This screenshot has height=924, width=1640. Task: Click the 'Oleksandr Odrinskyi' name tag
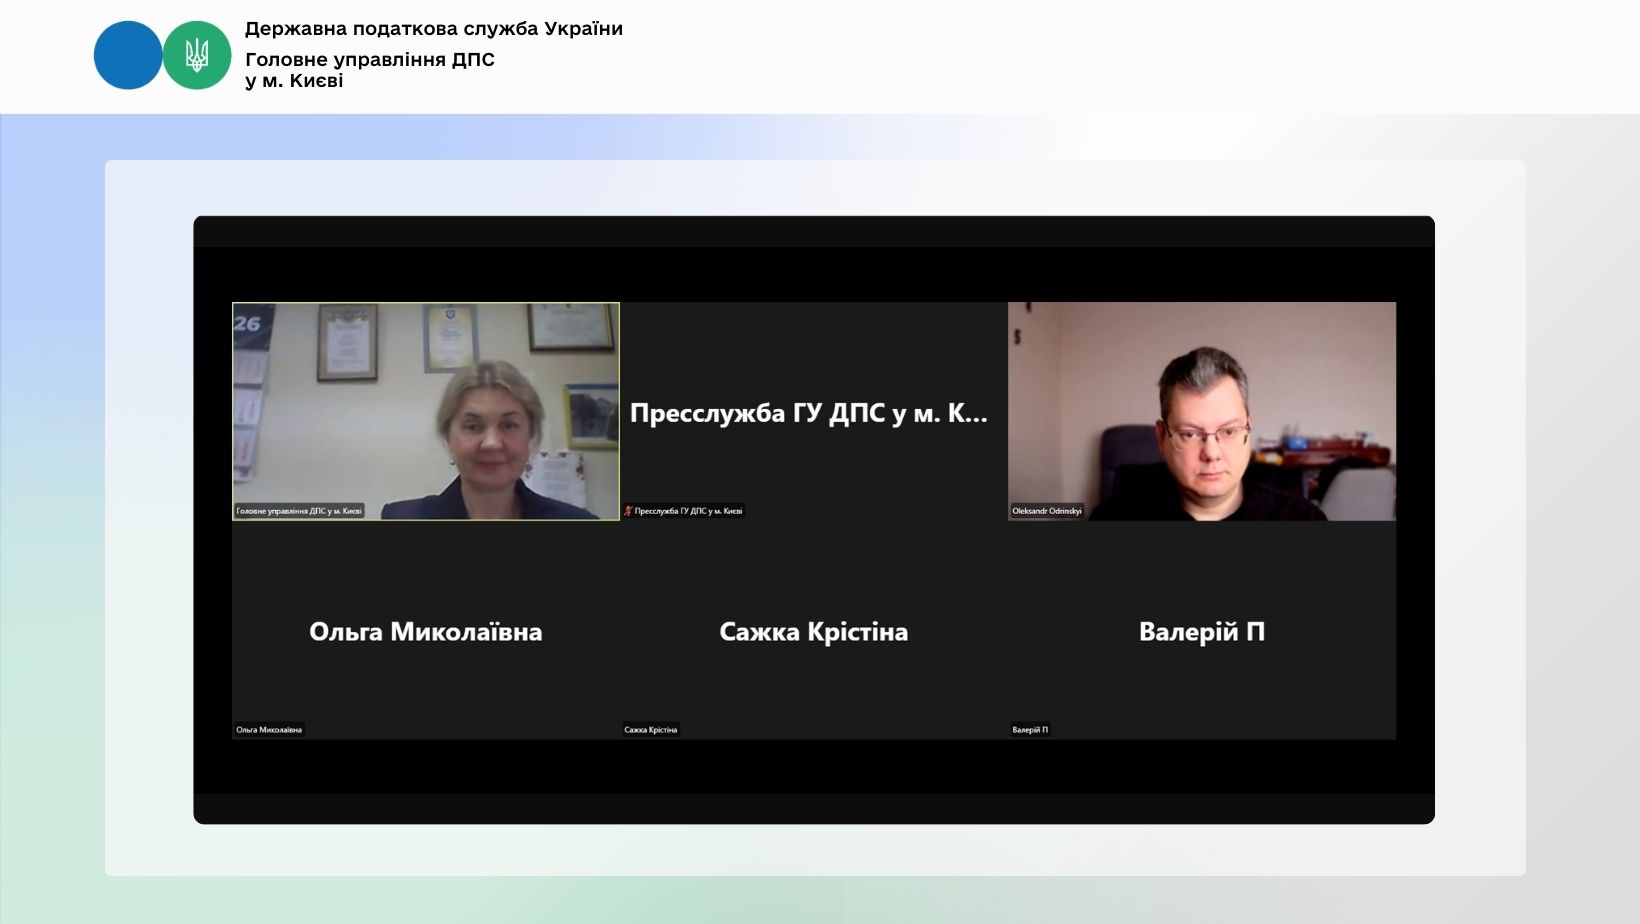[x=1046, y=511]
